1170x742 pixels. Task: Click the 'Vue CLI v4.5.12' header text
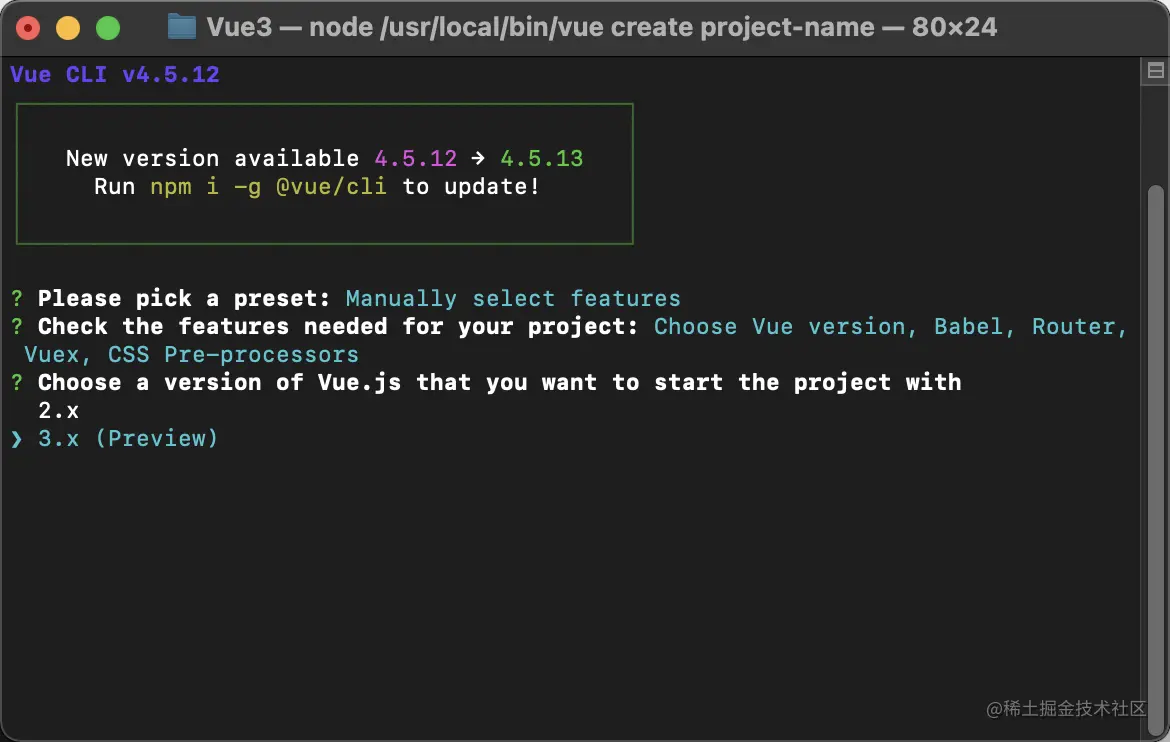click(115, 75)
